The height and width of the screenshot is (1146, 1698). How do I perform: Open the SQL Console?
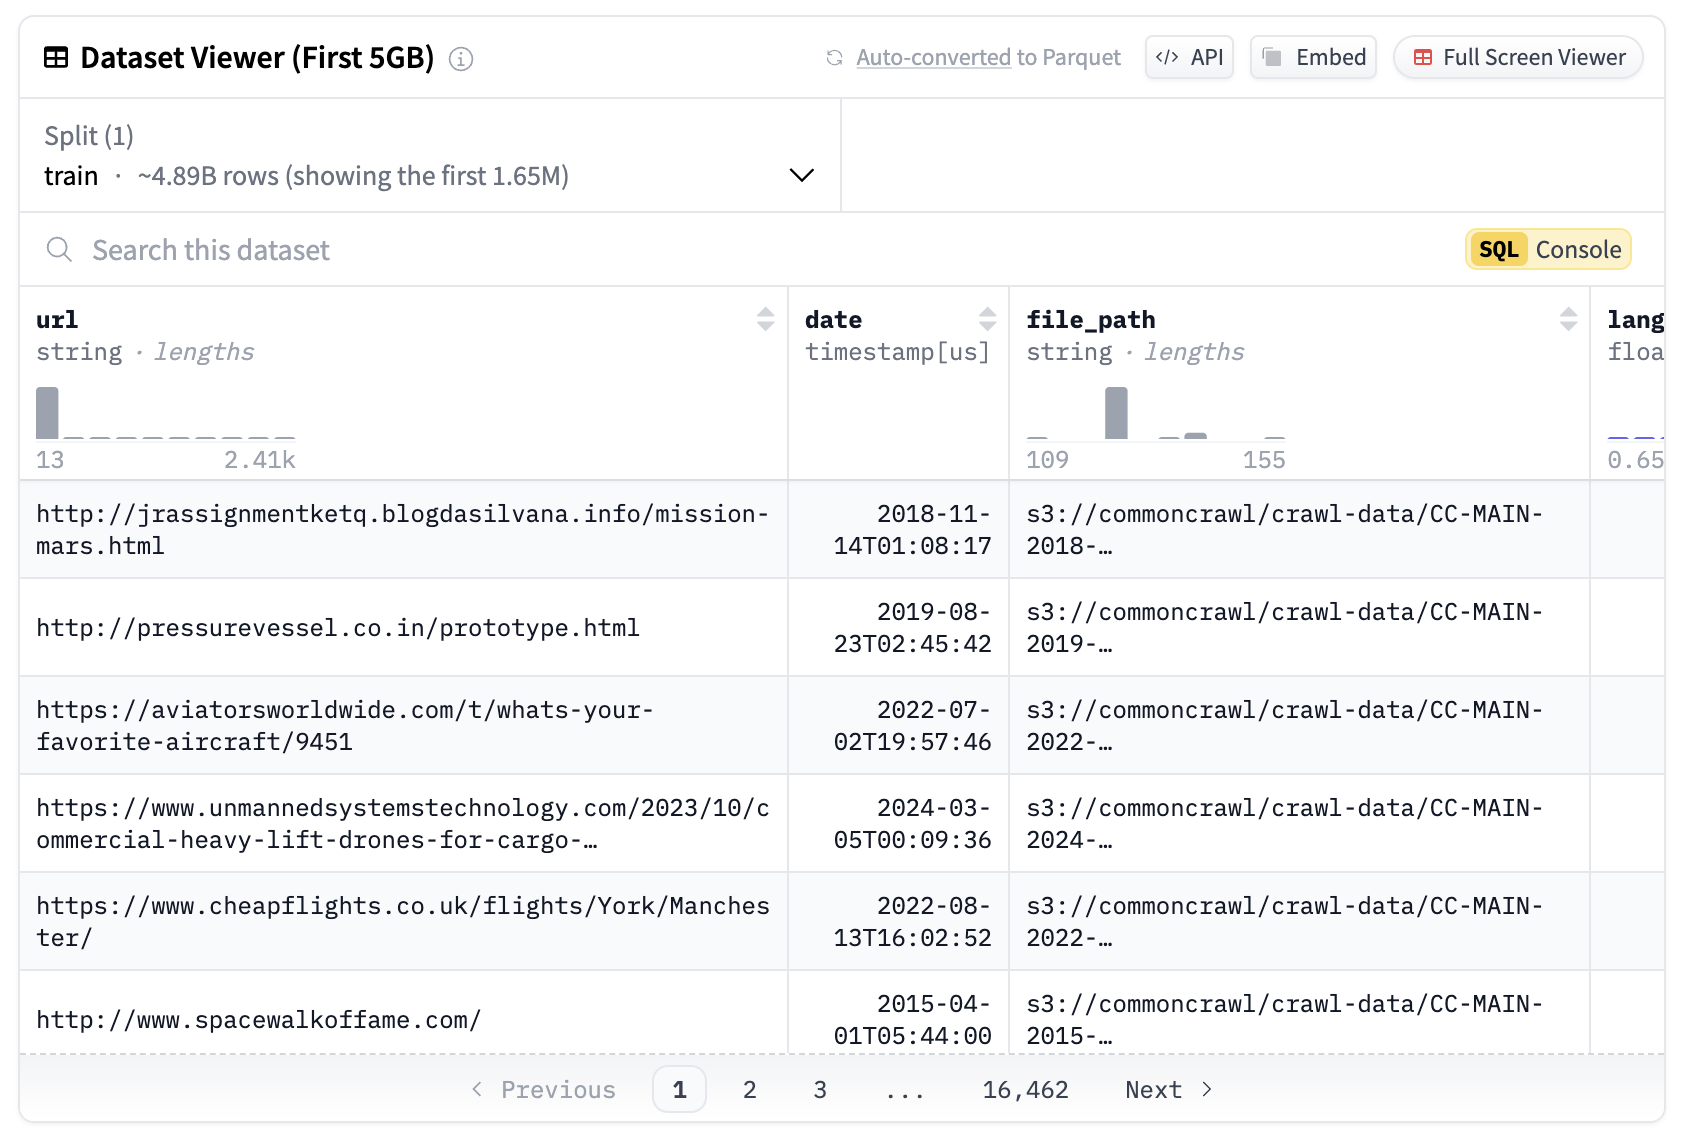click(x=1548, y=249)
